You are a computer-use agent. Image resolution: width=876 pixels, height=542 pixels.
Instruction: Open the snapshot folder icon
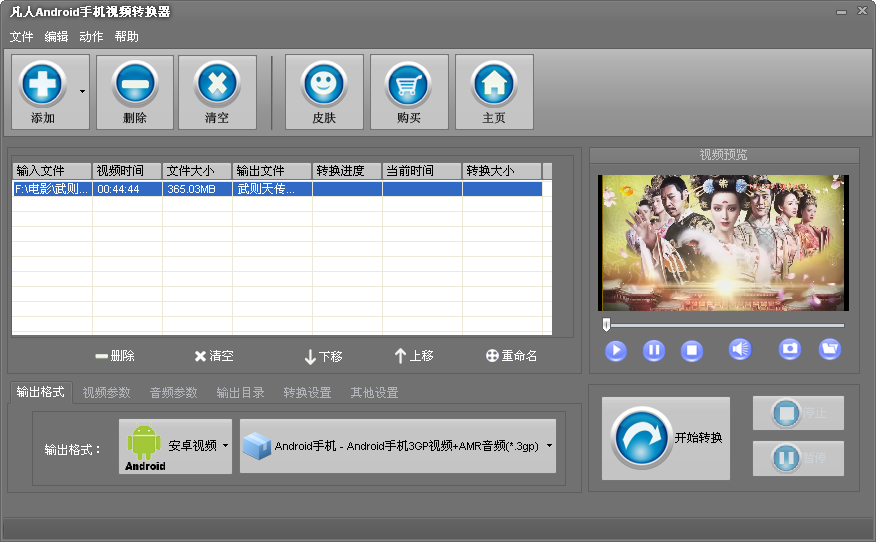[830, 349]
